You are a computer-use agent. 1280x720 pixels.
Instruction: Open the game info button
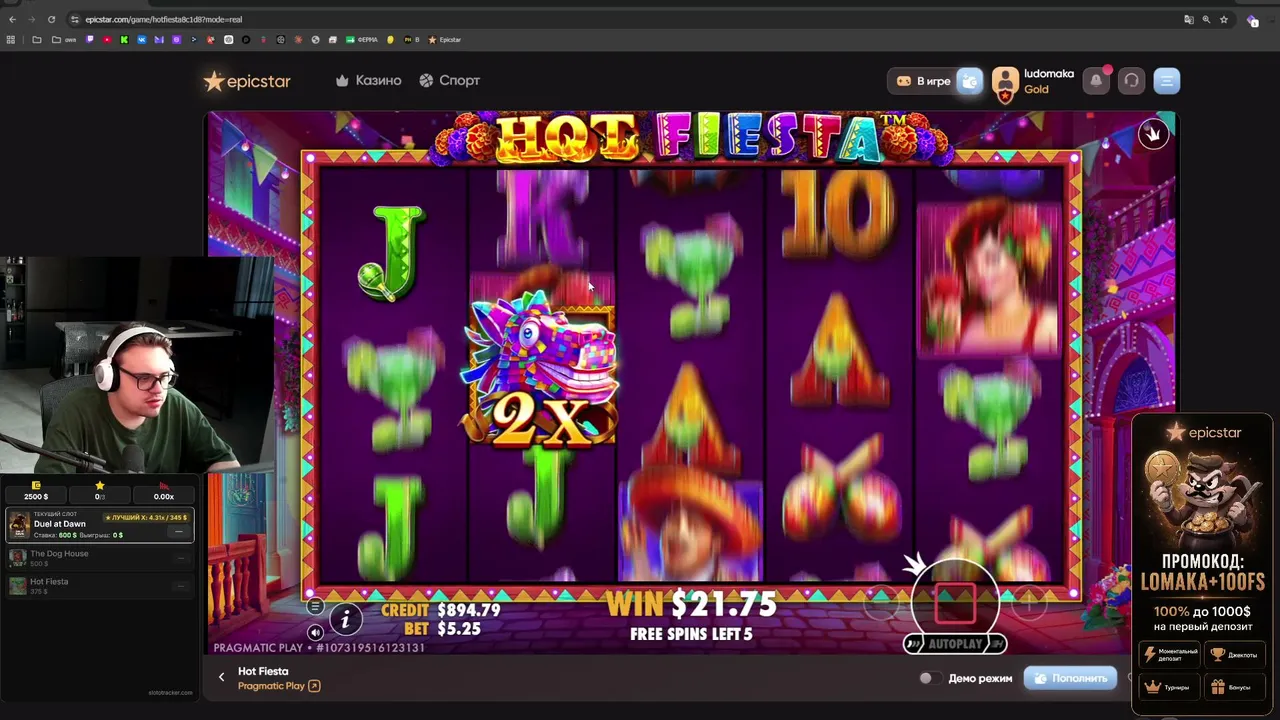(x=345, y=620)
